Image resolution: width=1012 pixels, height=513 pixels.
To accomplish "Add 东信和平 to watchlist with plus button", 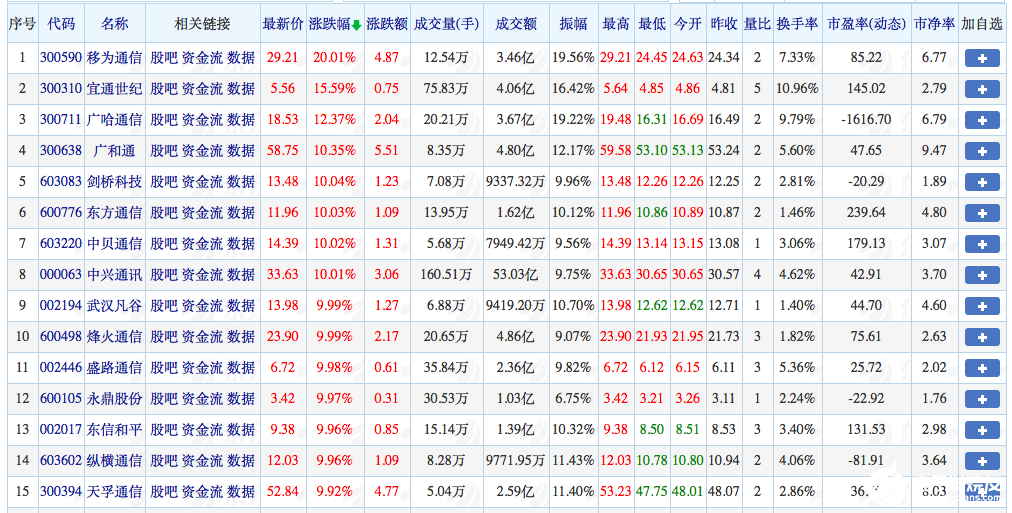I will (x=982, y=430).
